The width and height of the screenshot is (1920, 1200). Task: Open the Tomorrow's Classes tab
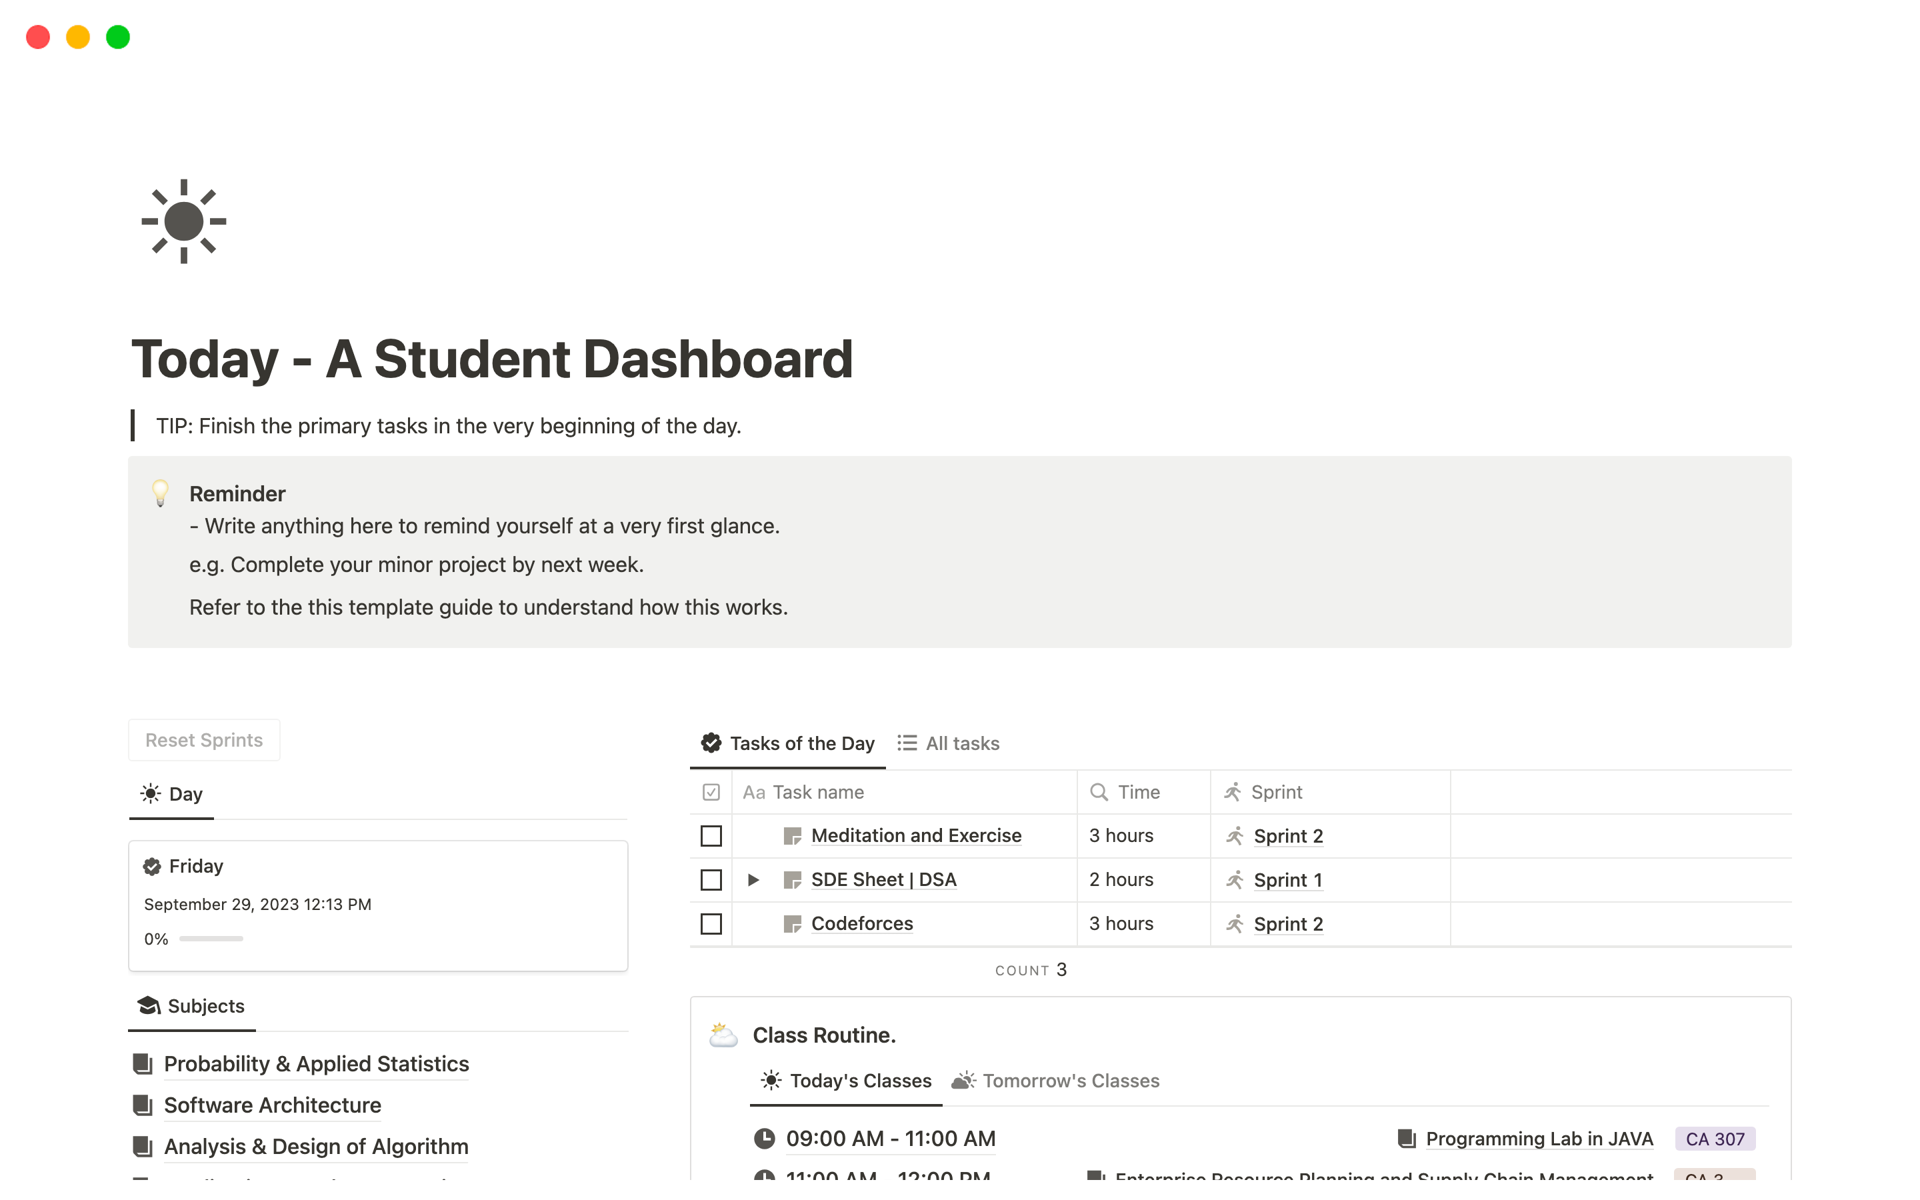[1056, 1081]
